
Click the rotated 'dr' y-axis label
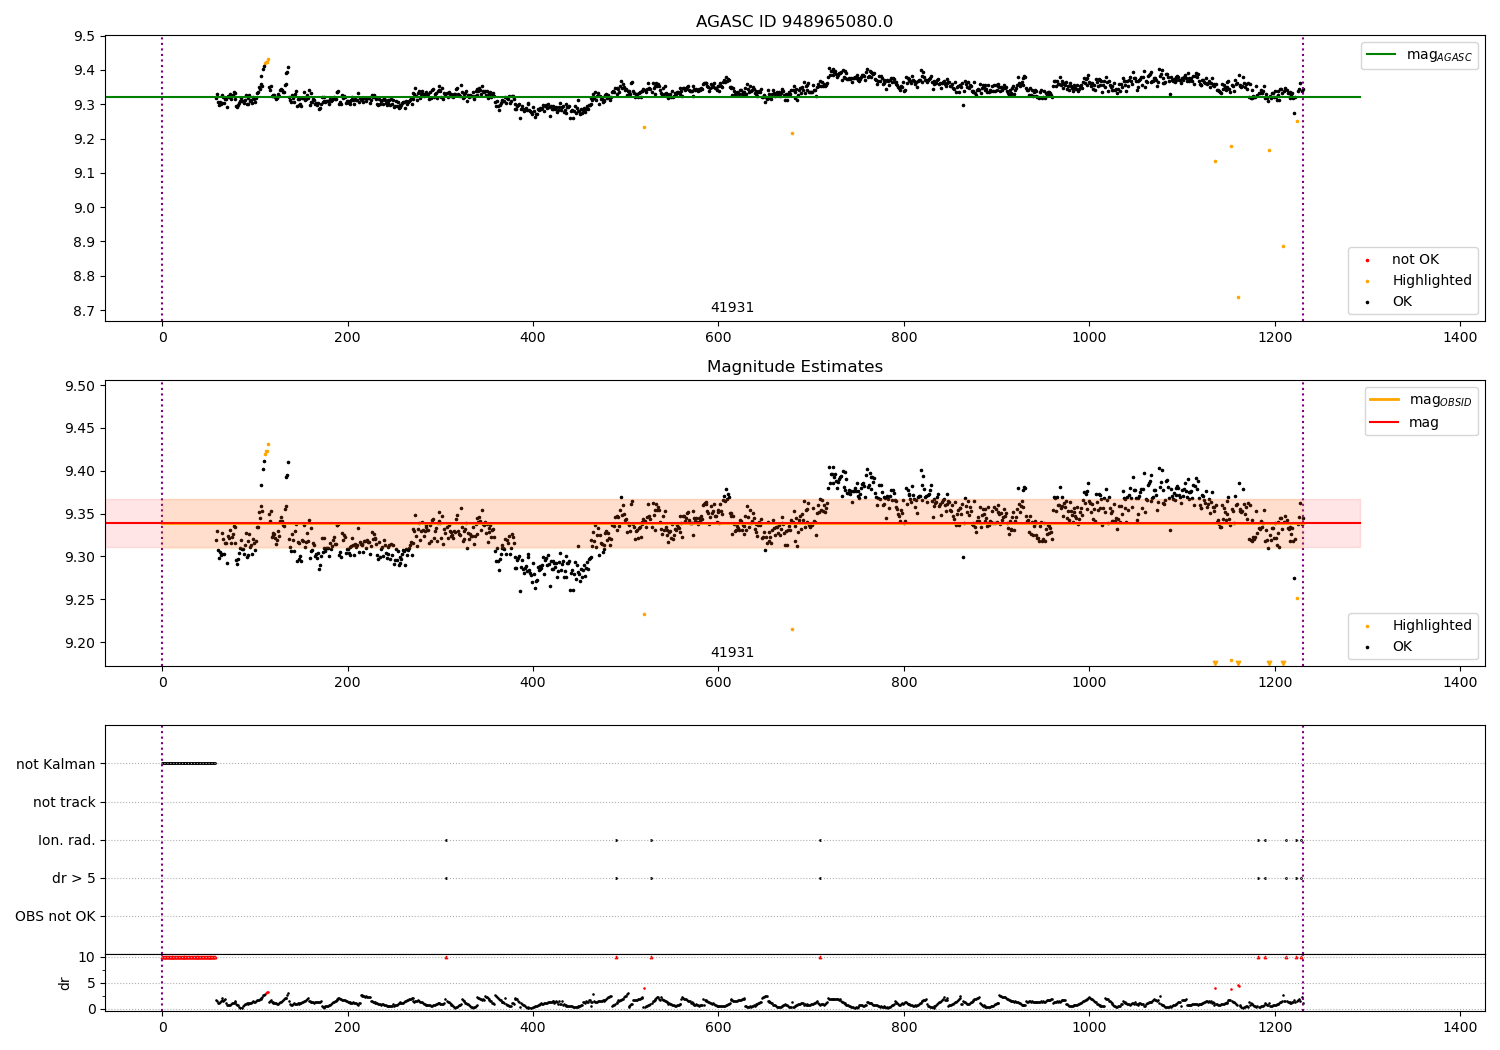pyautogui.click(x=65, y=983)
